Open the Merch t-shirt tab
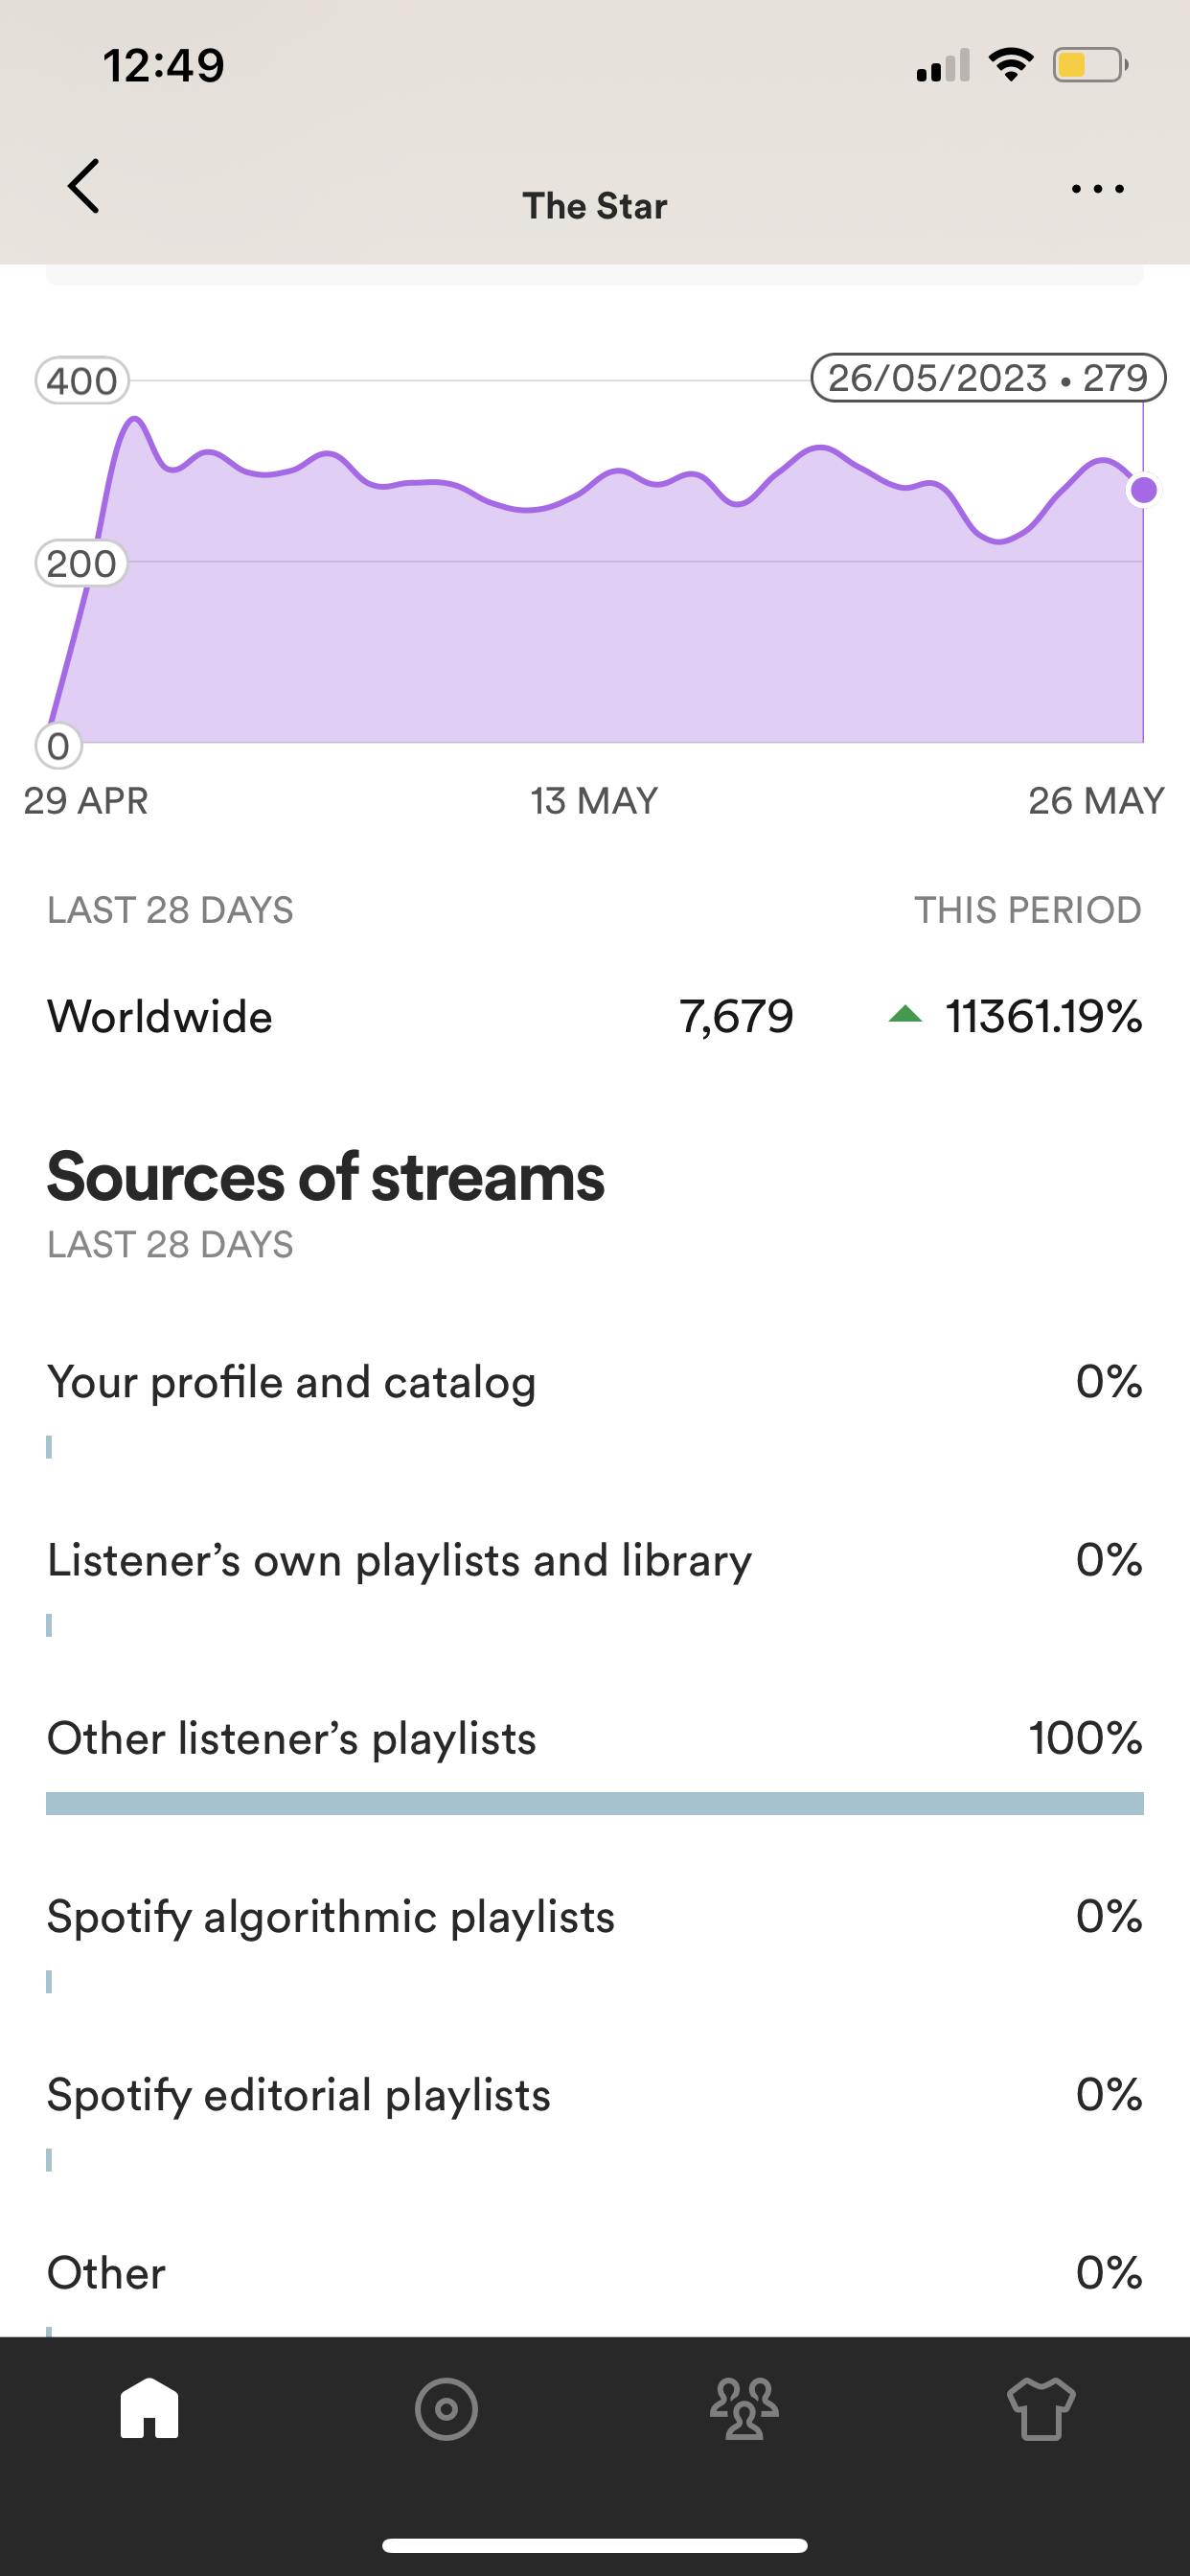This screenshot has height=2576, width=1190. click(x=1041, y=2409)
